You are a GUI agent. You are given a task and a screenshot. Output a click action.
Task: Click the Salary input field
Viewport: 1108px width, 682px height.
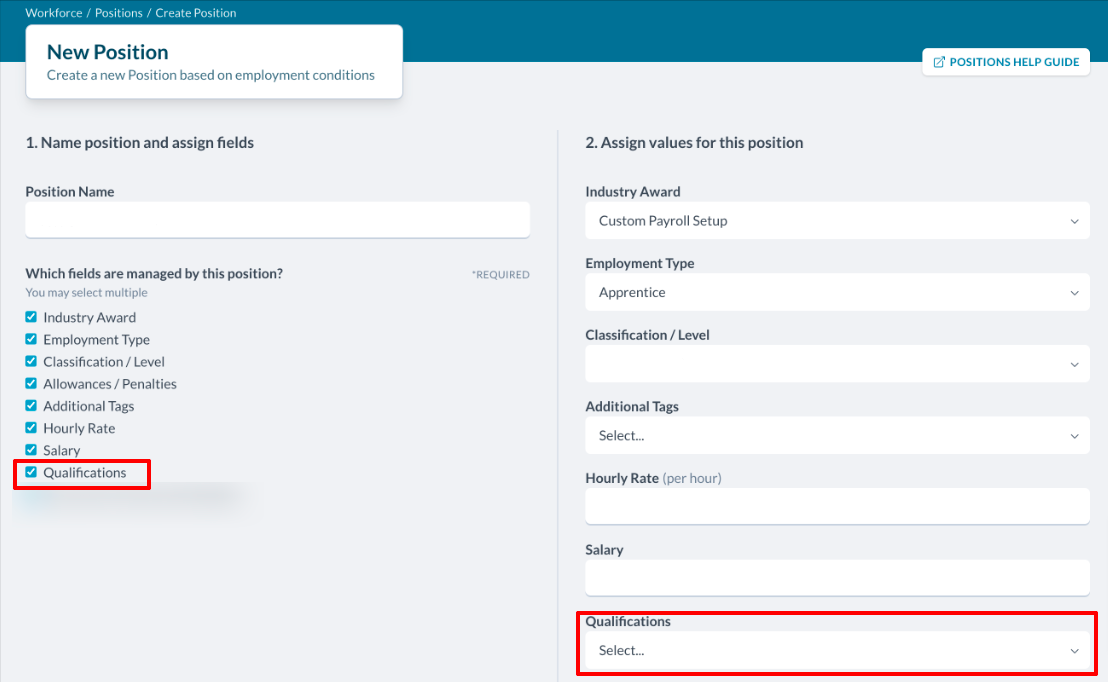(837, 578)
